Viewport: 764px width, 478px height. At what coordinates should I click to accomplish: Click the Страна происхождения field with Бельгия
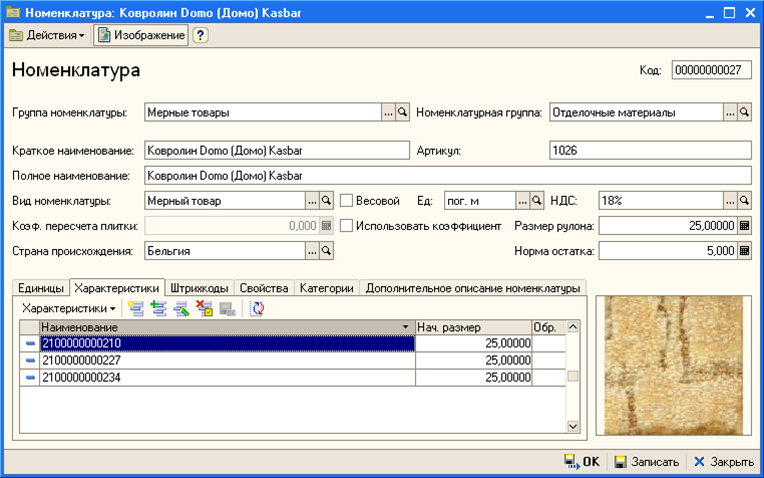click(225, 251)
